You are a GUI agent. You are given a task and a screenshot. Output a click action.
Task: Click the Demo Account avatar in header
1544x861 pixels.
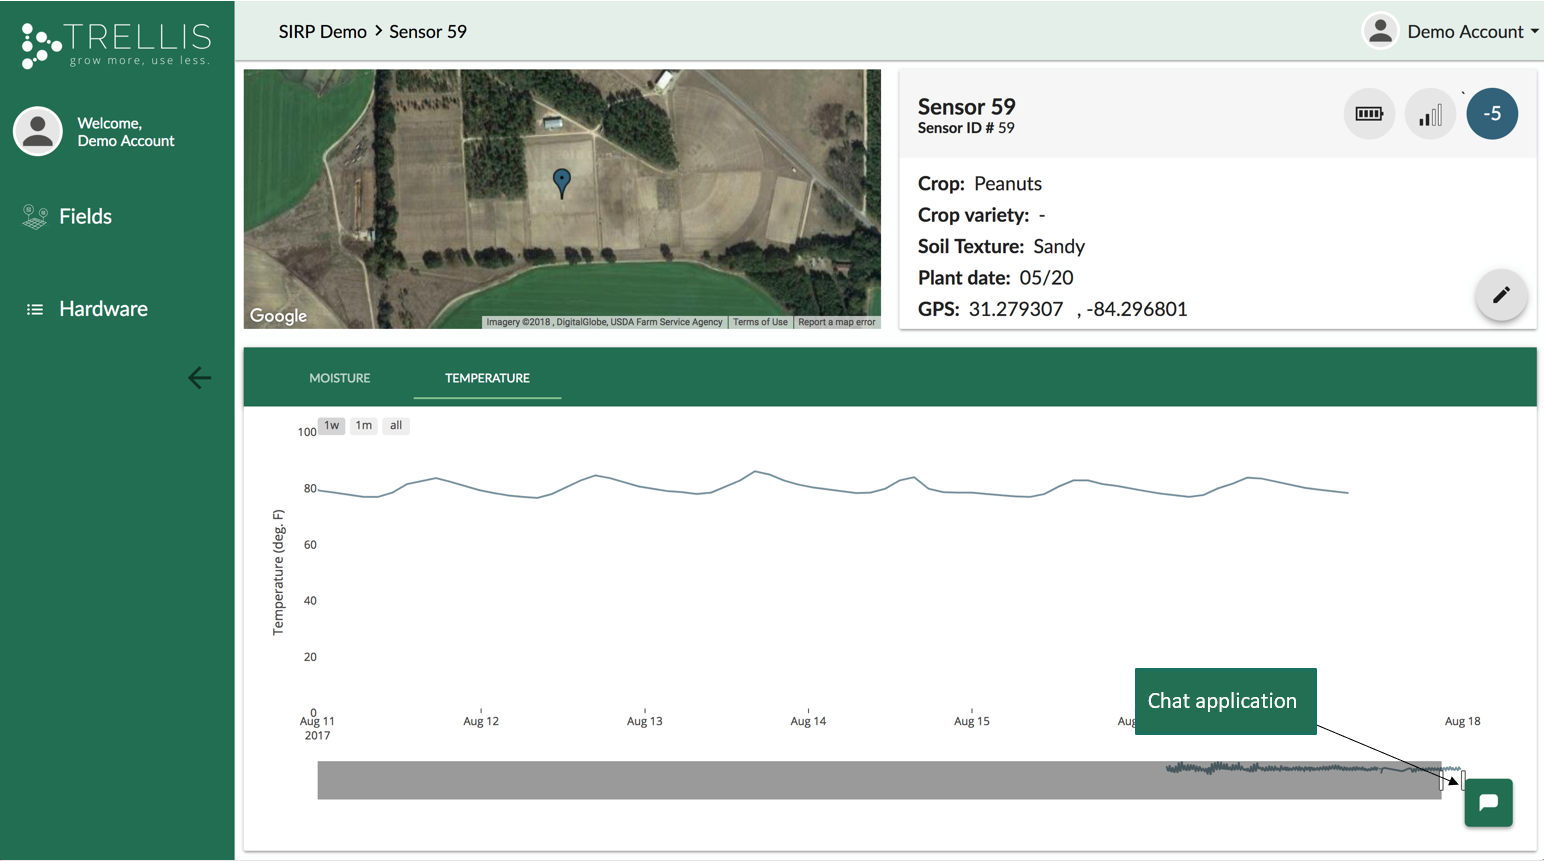(1380, 31)
